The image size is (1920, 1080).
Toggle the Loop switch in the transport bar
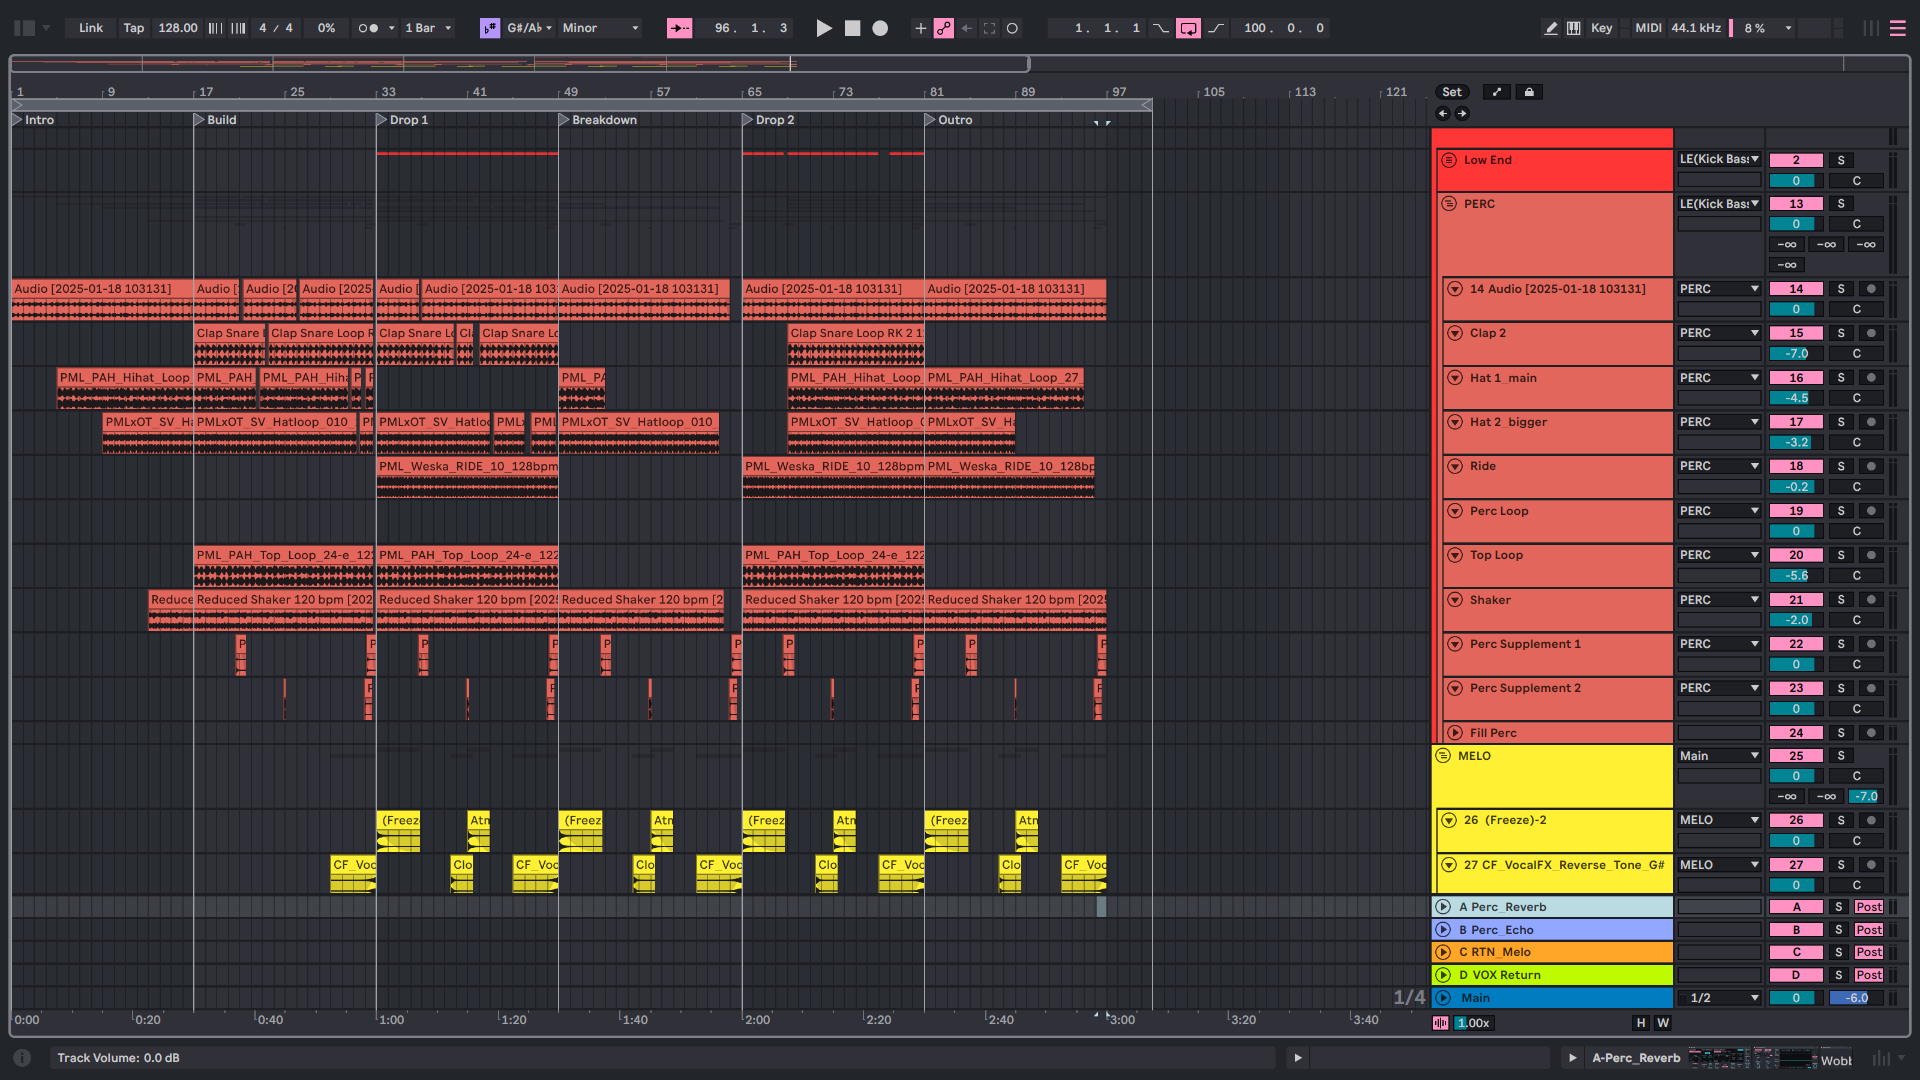pos(1188,28)
